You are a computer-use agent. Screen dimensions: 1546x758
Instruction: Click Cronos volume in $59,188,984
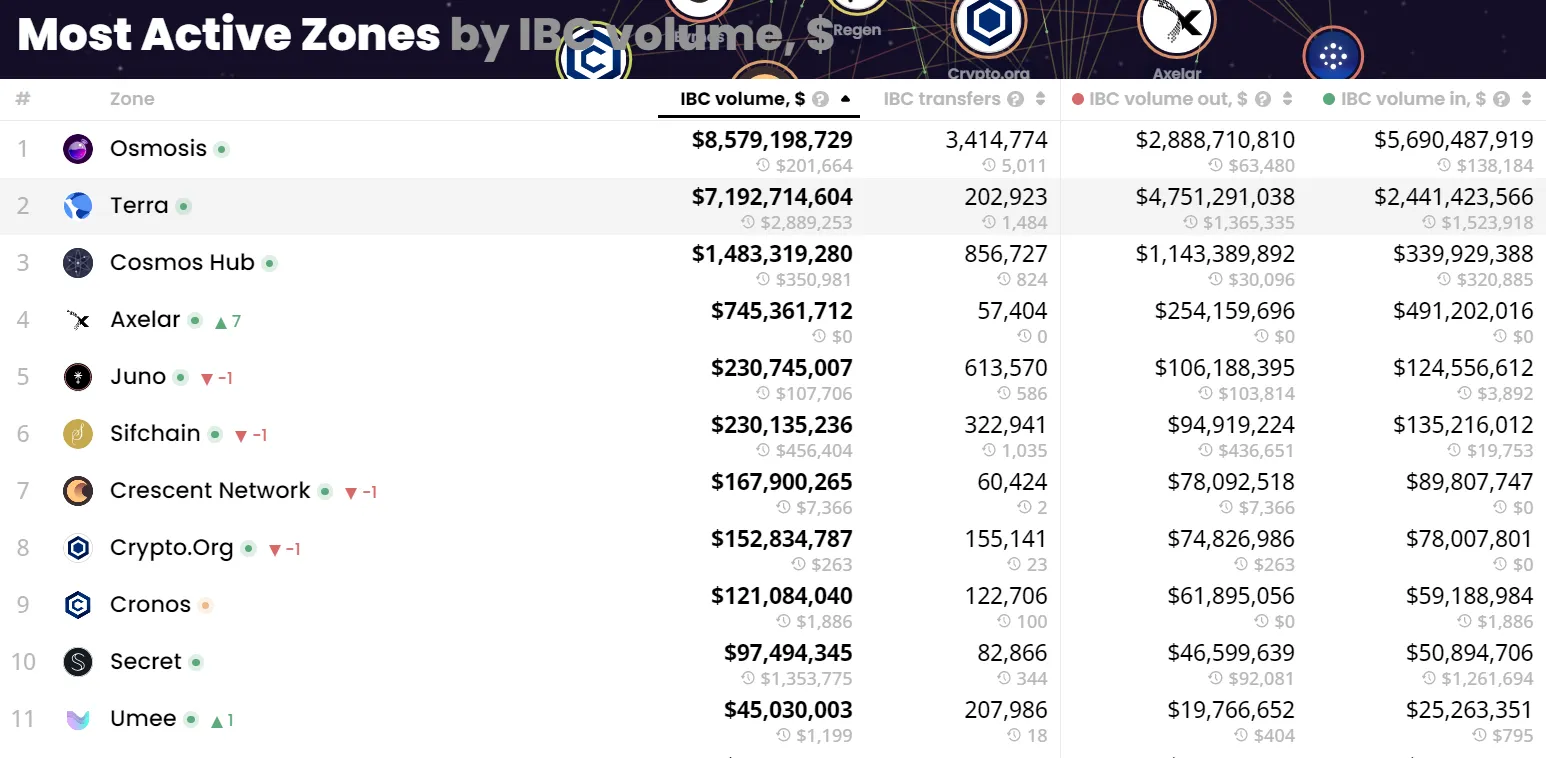click(x=1469, y=596)
